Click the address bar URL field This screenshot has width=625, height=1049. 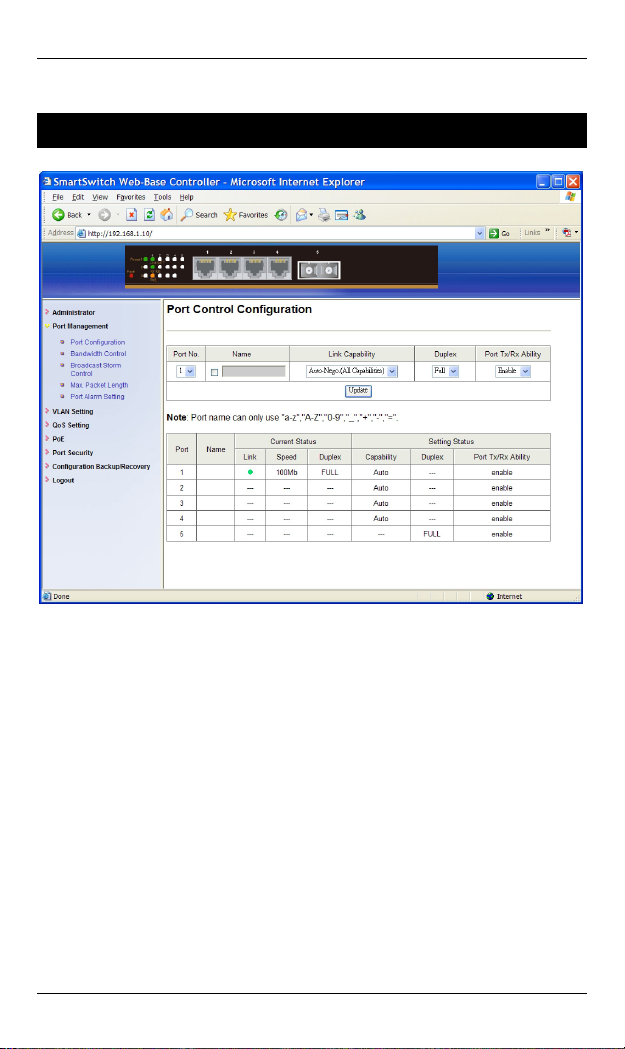coord(275,233)
